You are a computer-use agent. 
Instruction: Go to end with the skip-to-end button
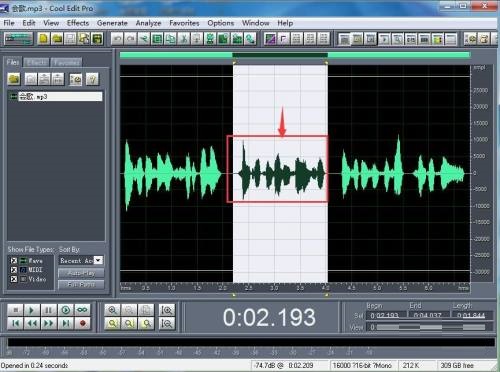point(66,323)
